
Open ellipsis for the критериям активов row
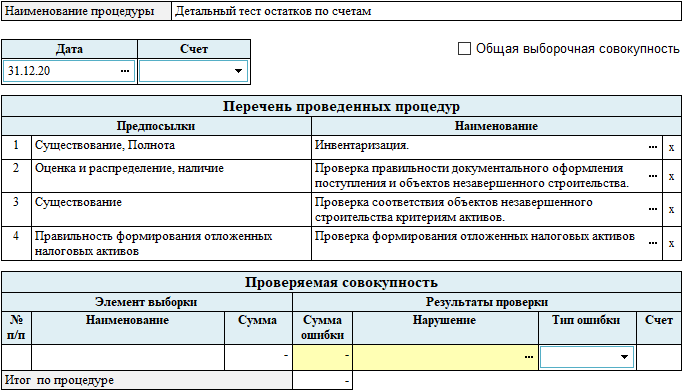(653, 209)
